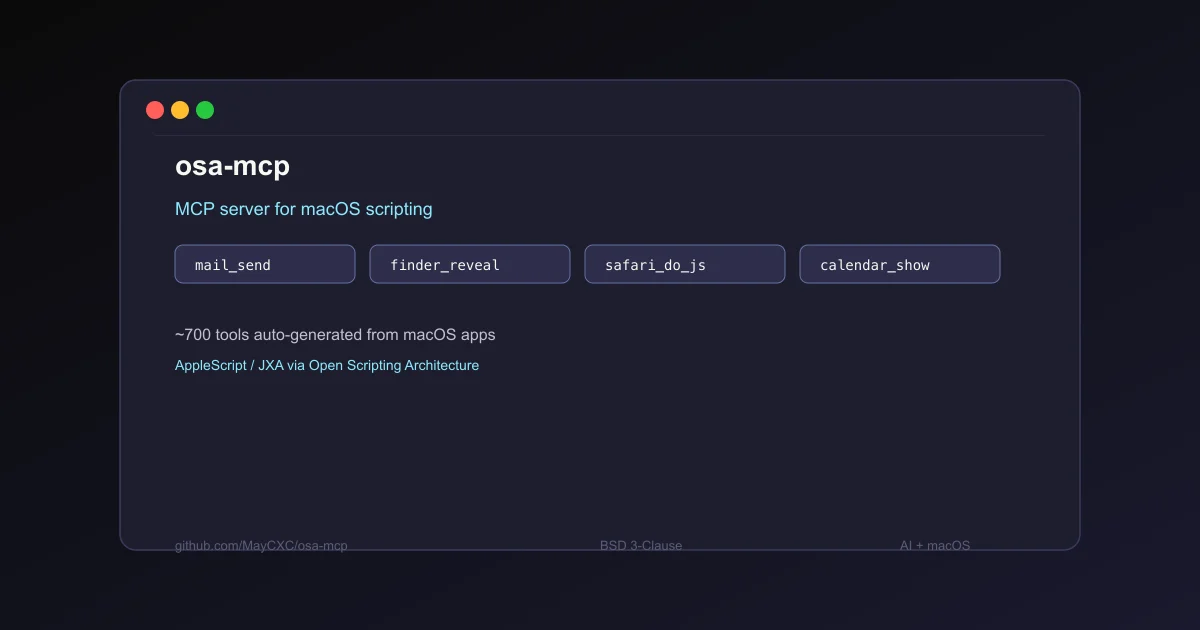Click the mail_send tool chip
The image size is (1200, 630).
click(x=265, y=264)
